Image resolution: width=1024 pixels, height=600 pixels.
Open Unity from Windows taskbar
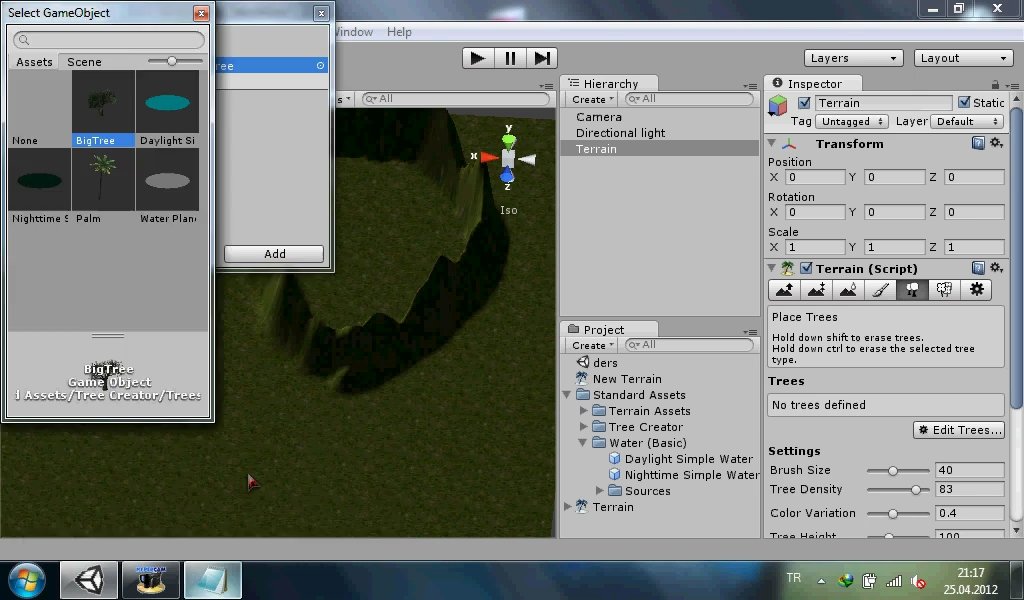(89, 579)
